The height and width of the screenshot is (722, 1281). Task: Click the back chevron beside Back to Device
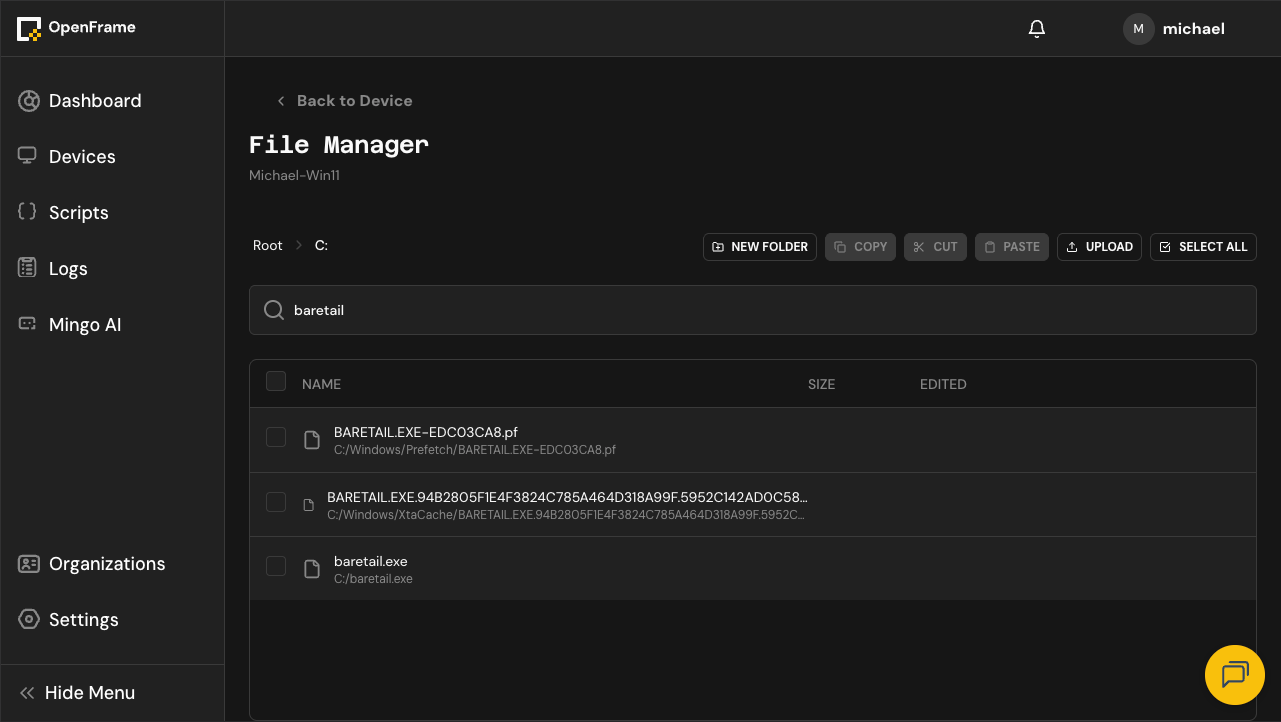tap(281, 101)
